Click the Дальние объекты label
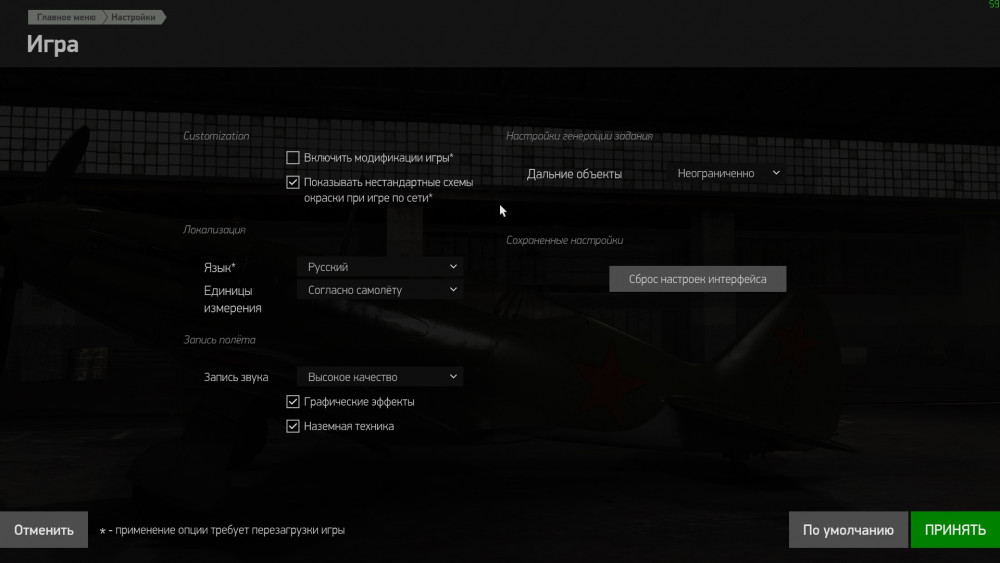 tap(574, 174)
